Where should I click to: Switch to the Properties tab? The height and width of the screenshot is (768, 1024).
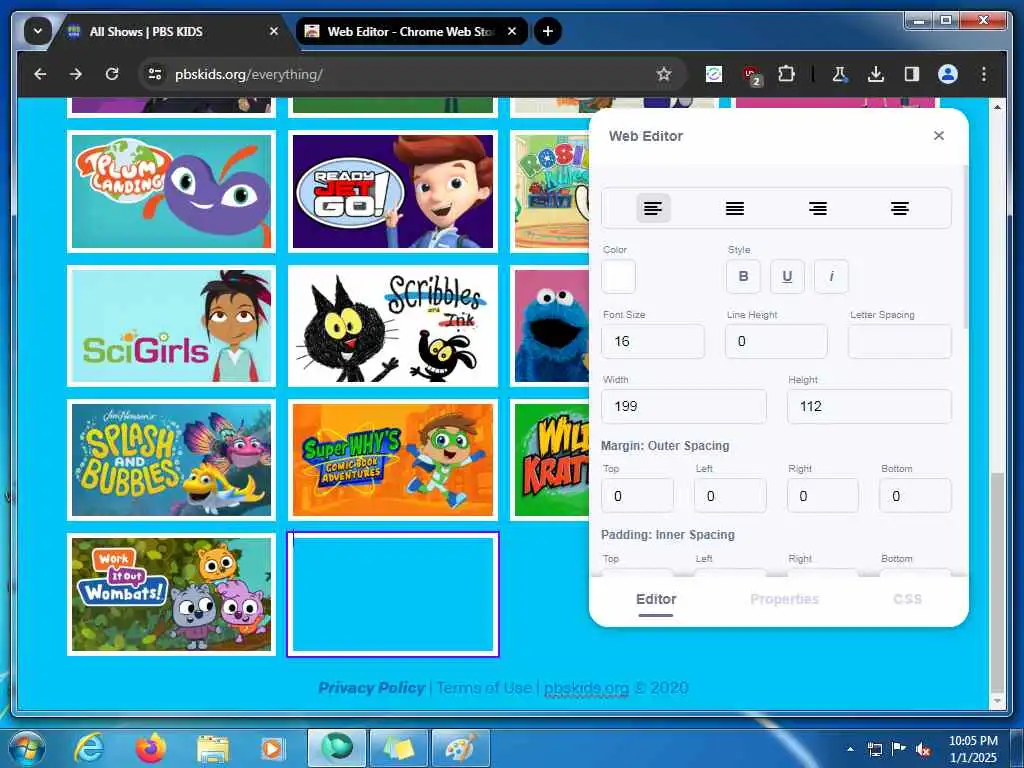coord(784,600)
